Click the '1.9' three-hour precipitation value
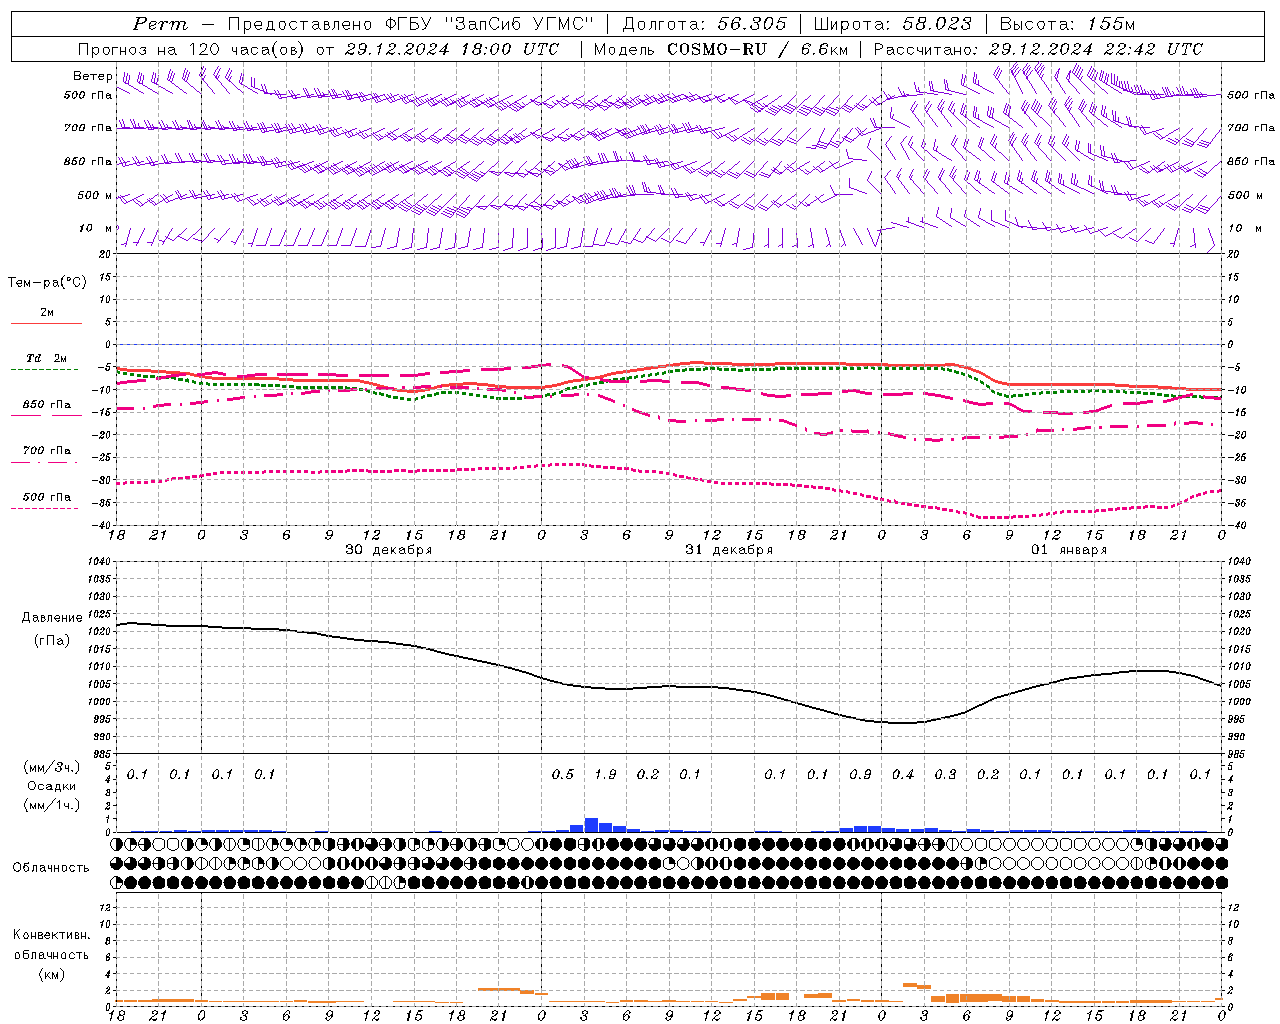 (605, 775)
